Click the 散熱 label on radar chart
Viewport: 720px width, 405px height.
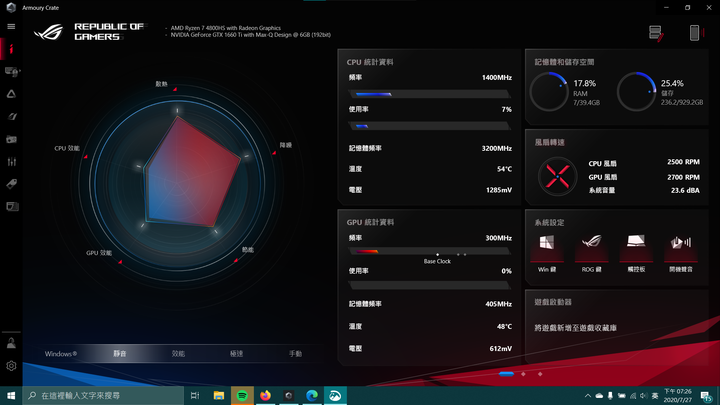pyautogui.click(x=161, y=84)
